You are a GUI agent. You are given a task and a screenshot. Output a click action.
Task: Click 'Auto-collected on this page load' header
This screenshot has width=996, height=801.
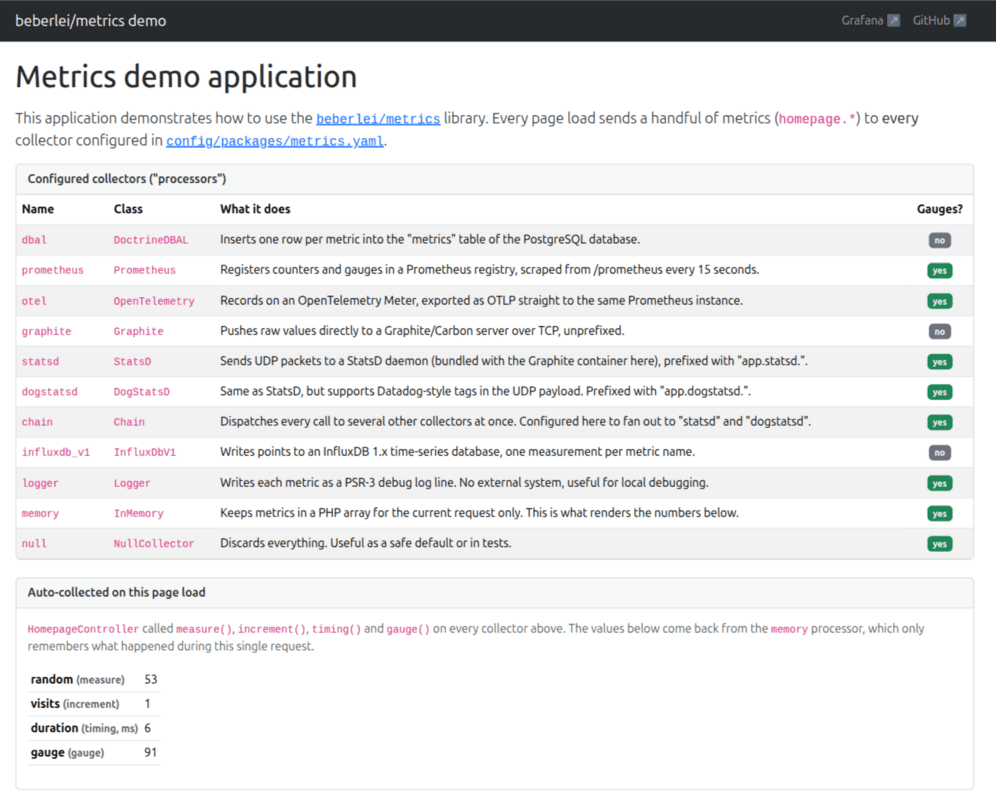click(x=494, y=593)
